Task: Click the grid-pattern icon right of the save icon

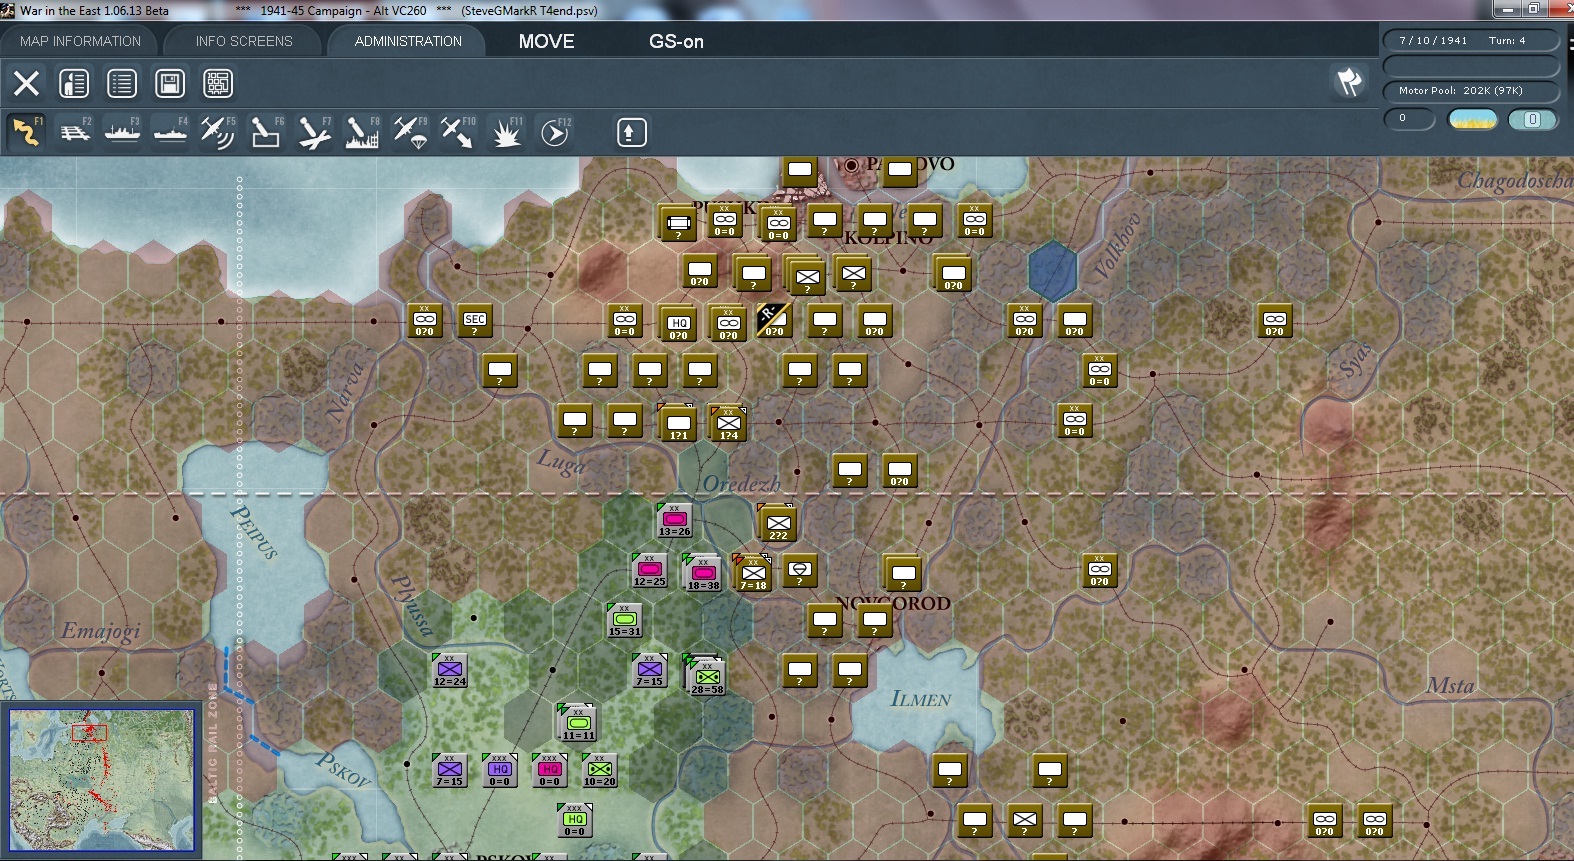Action: coord(218,83)
